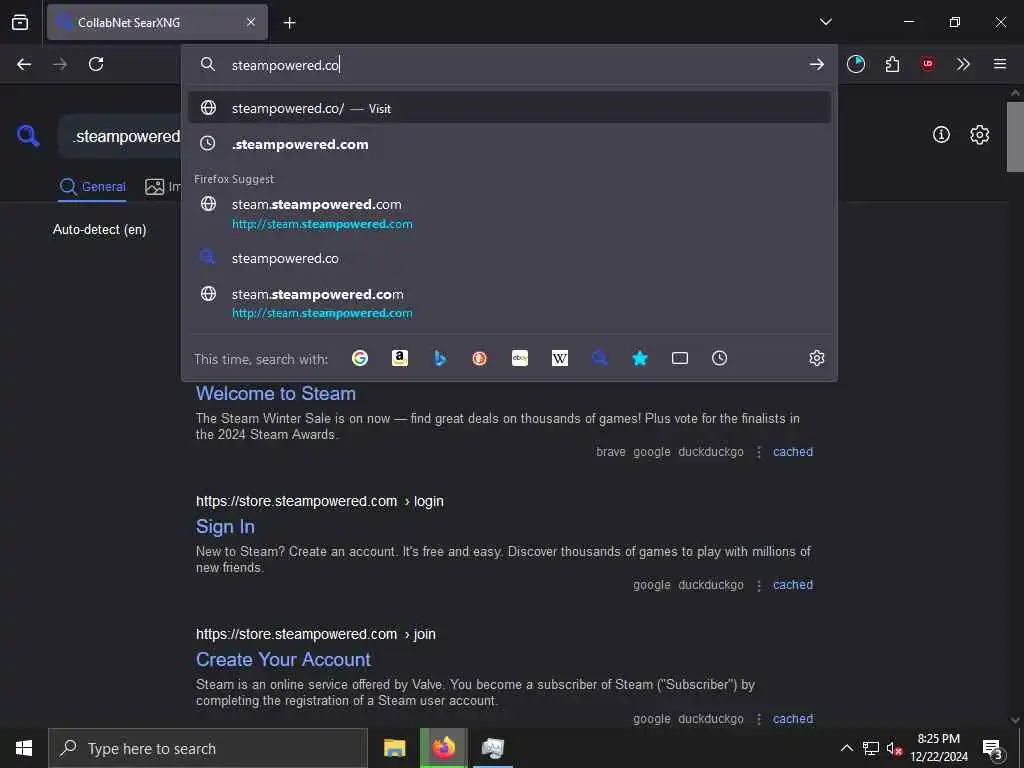Open the SearXNG about info icon
The image size is (1024, 768).
941,135
